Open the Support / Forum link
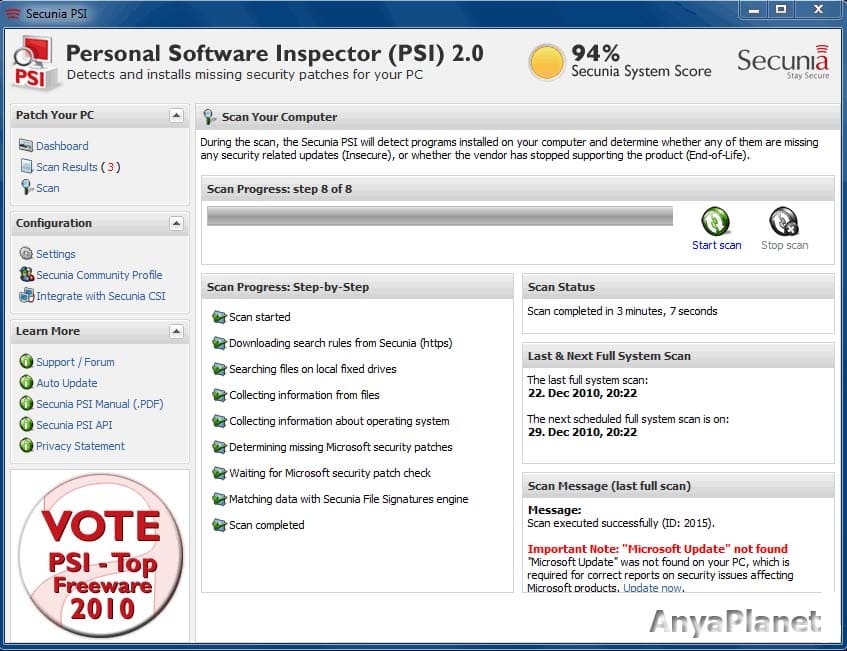 (75, 362)
